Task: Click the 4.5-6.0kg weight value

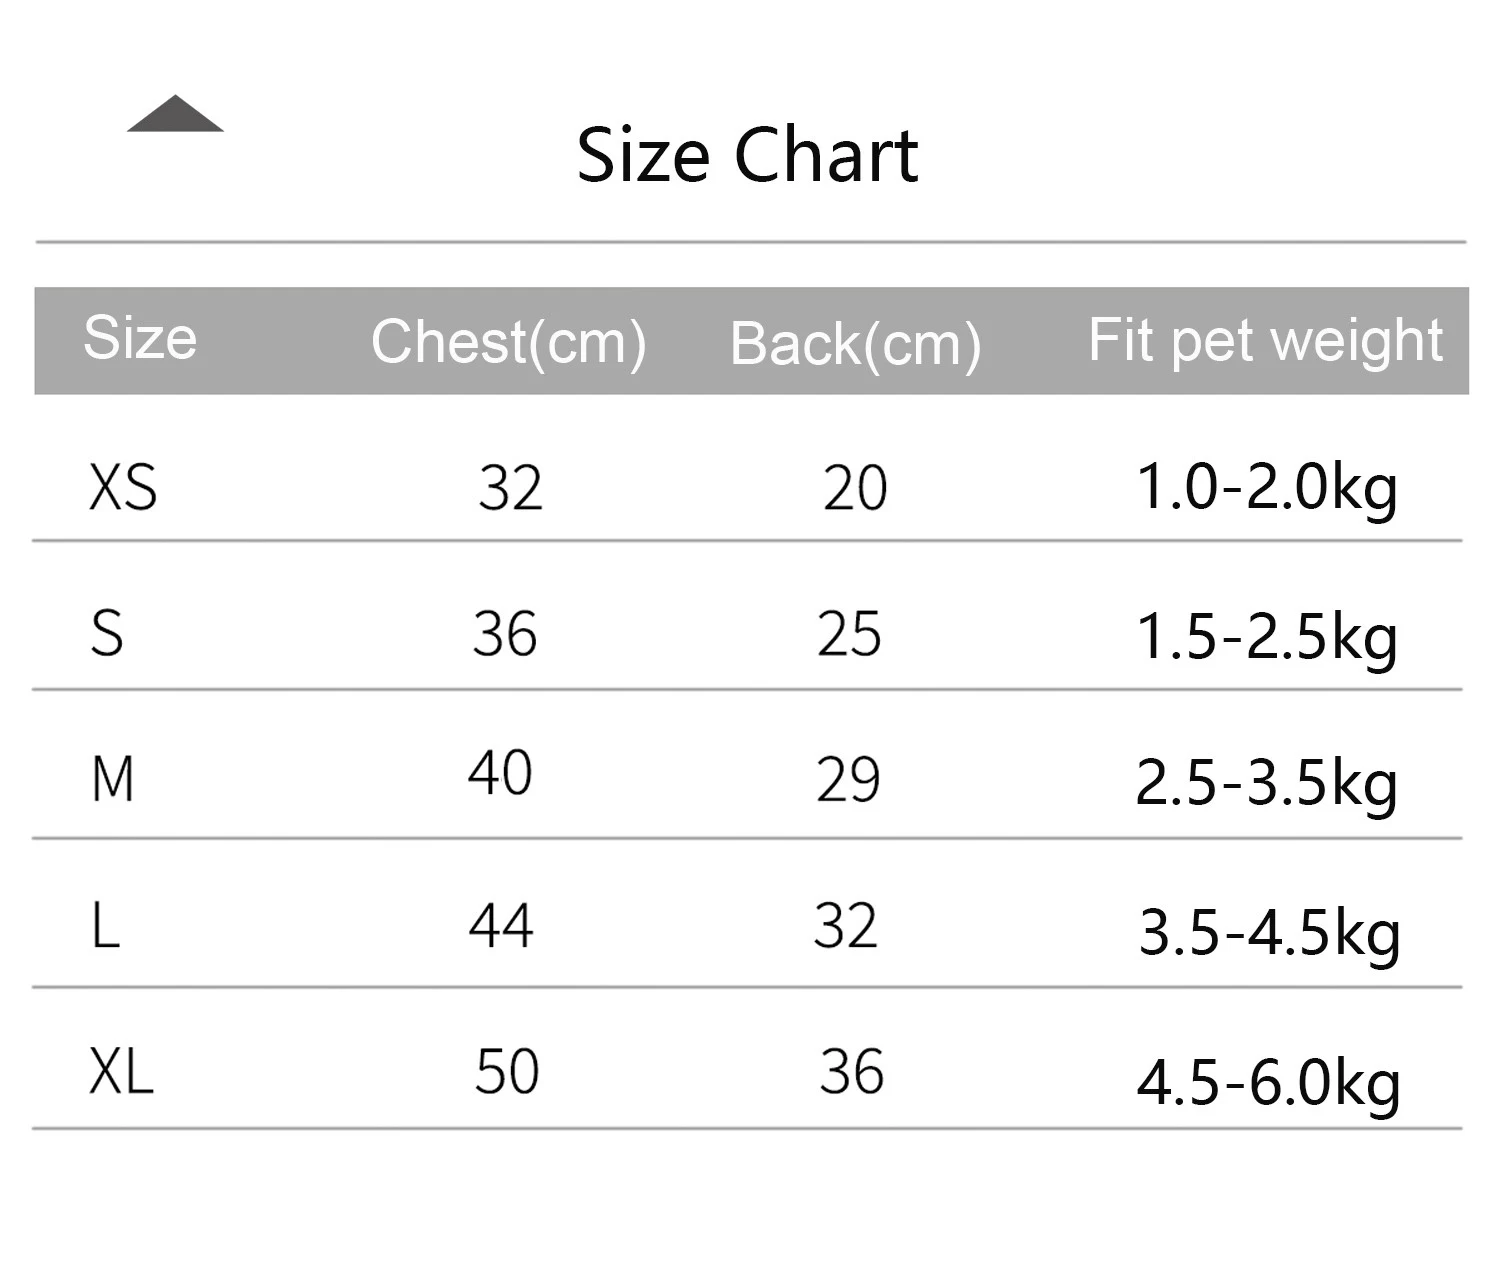Action: pos(1268,1083)
